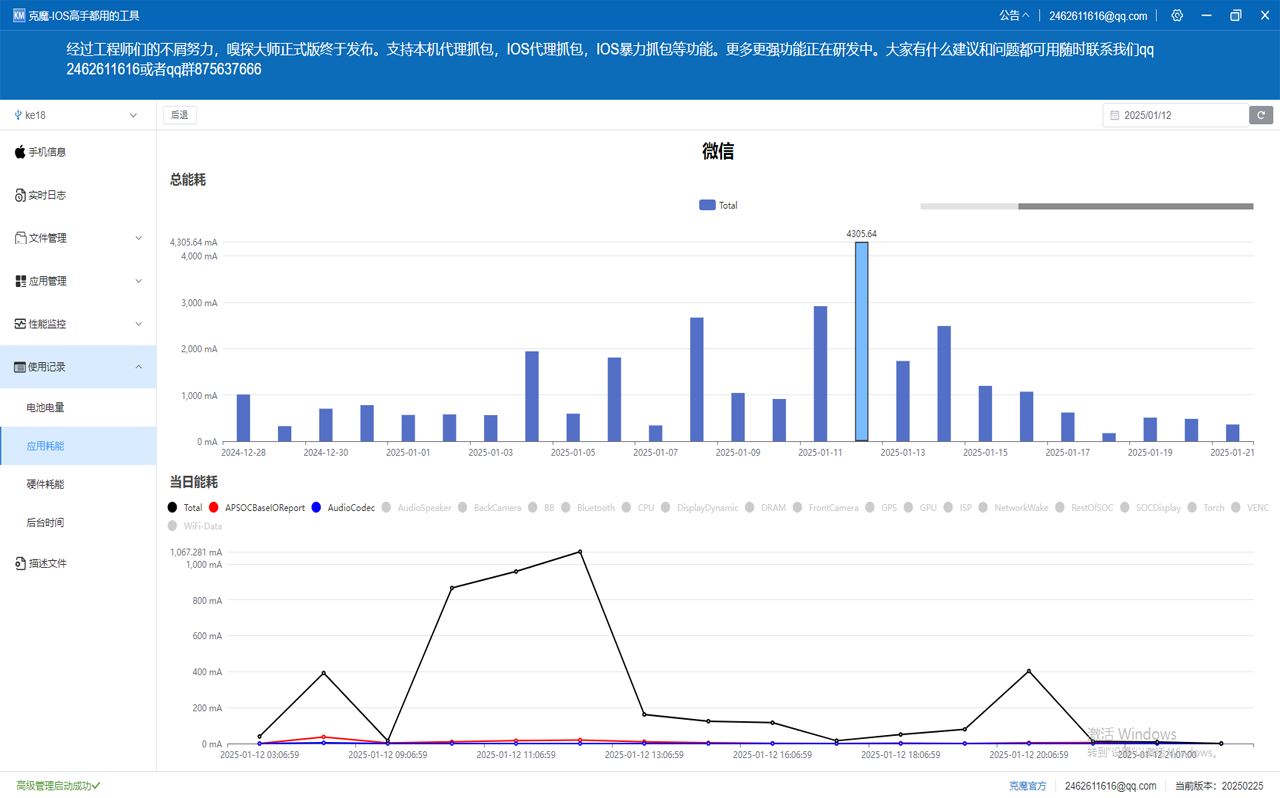Toggle the AudioCodec legend series
1280x798 pixels.
coord(343,508)
